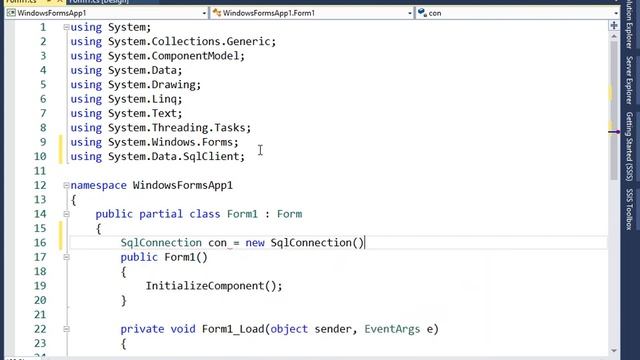
Task: Click the 'EventArgs' type in Form1_Load
Action: 392,329
